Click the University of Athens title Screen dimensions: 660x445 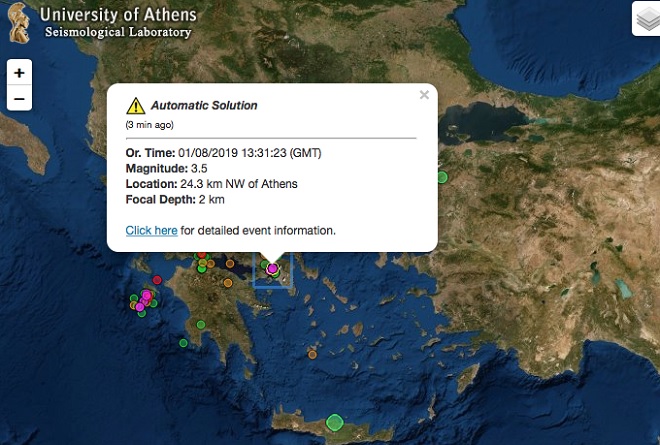[x=117, y=15]
